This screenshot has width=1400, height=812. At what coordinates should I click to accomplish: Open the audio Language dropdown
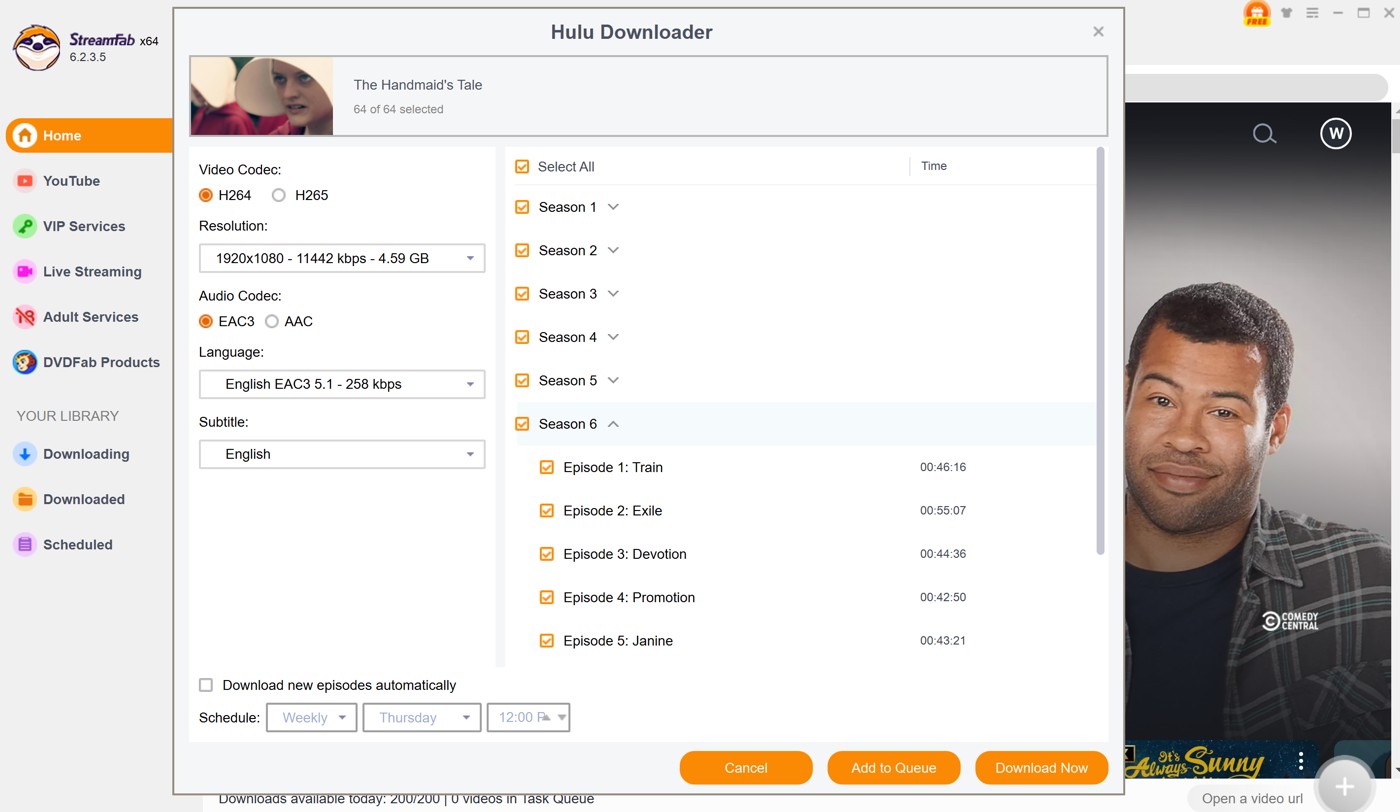(342, 384)
